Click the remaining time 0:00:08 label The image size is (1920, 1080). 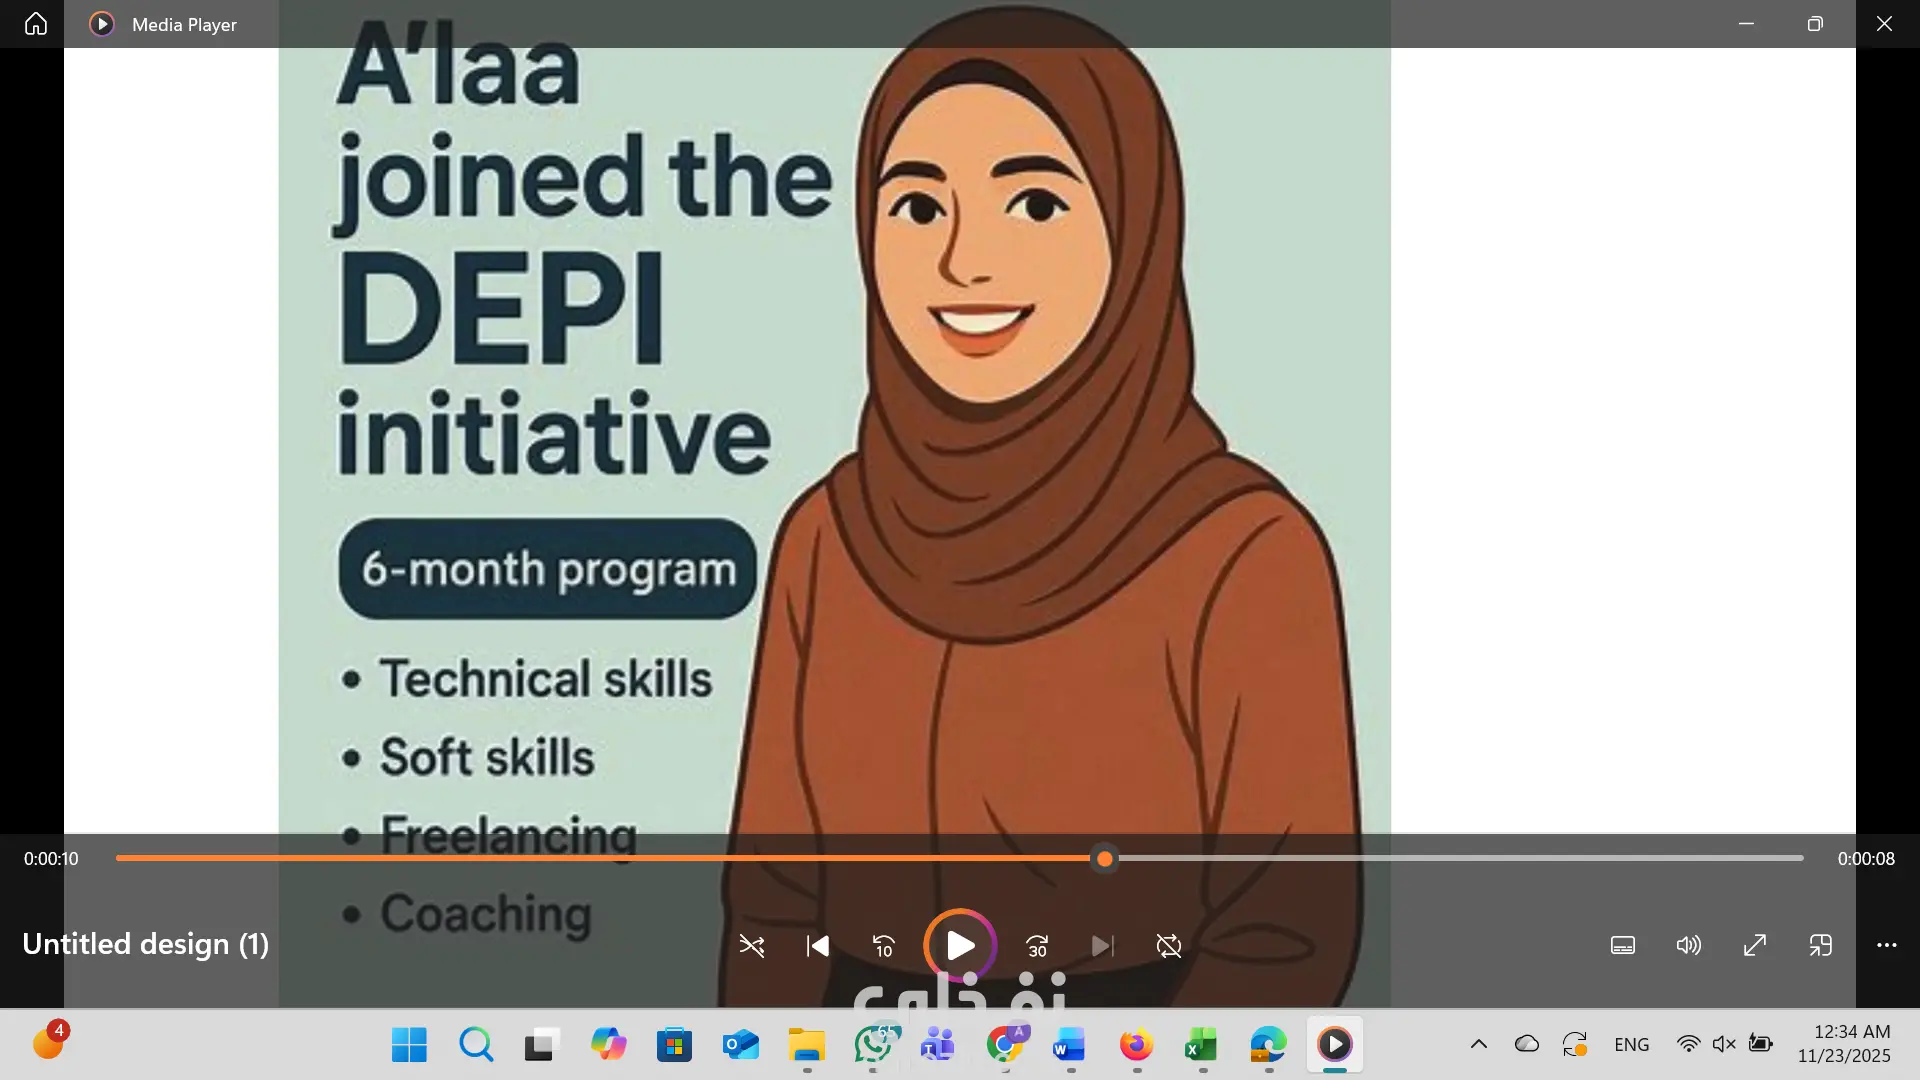pos(1865,859)
